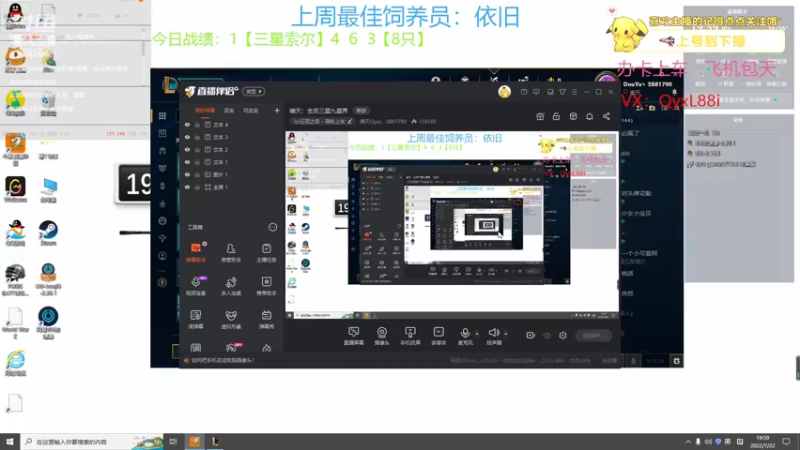Open the layout icon between lock and bell
Image resolution: width=800 pixels, height=450 pixels.
click(573, 116)
